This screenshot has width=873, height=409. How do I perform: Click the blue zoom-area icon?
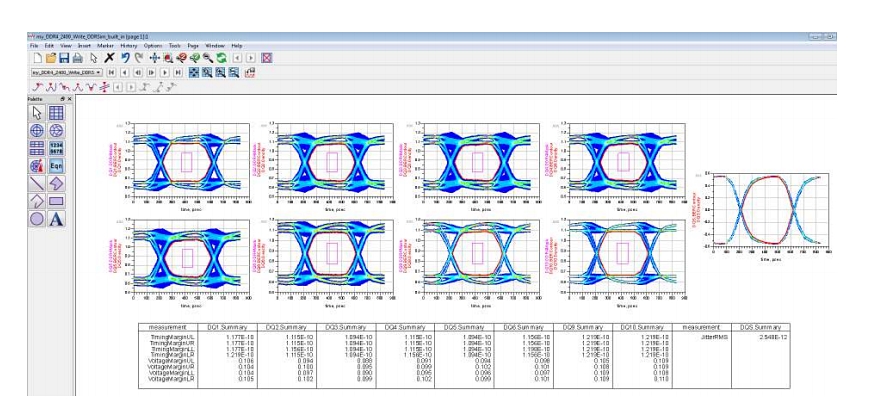tap(207, 72)
